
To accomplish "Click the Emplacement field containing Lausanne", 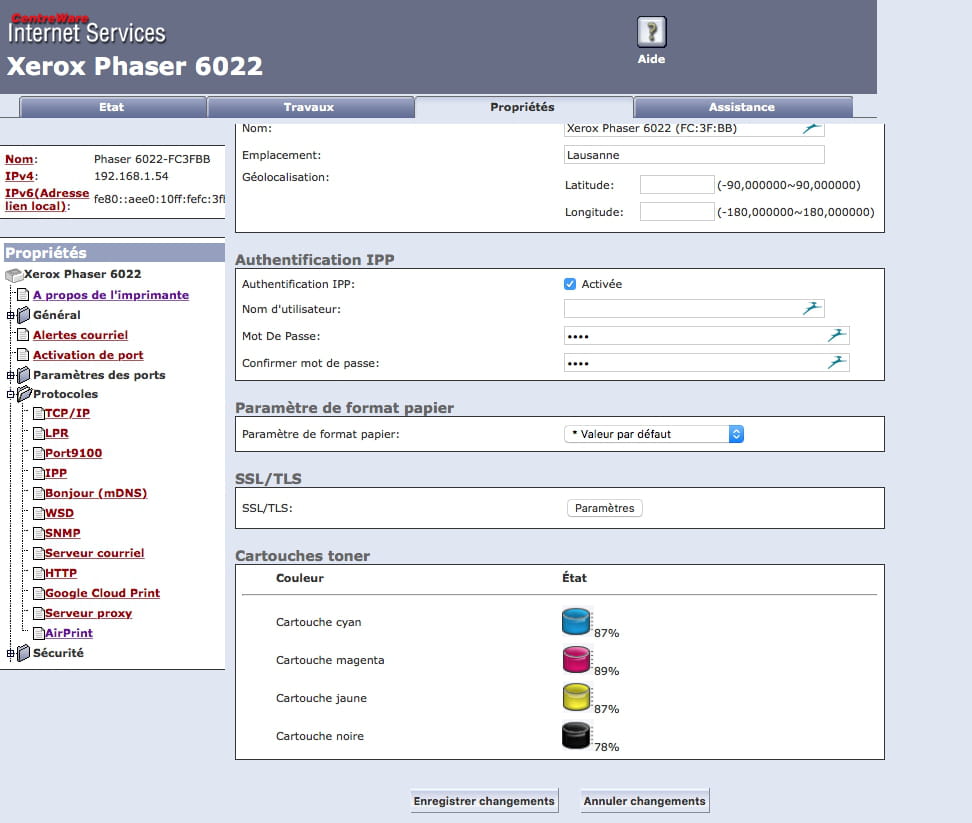I will click(x=694, y=155).
